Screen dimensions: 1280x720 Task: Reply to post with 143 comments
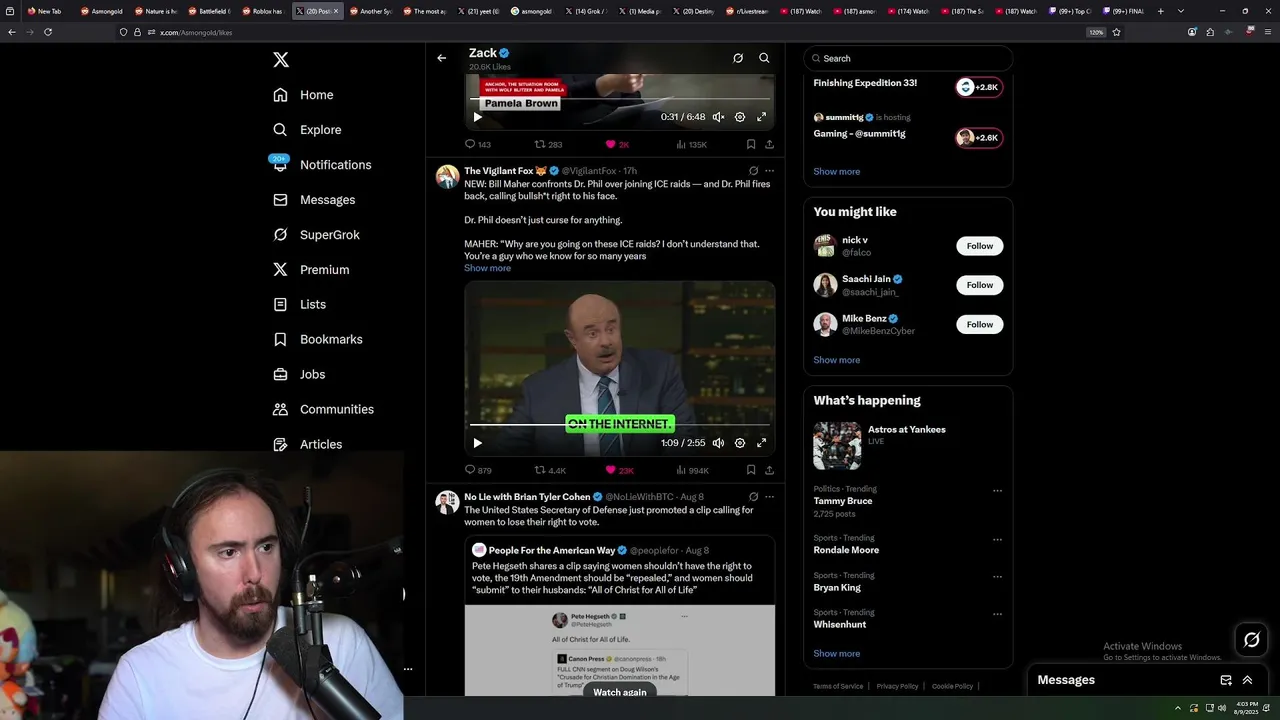[x=477, y=144]
